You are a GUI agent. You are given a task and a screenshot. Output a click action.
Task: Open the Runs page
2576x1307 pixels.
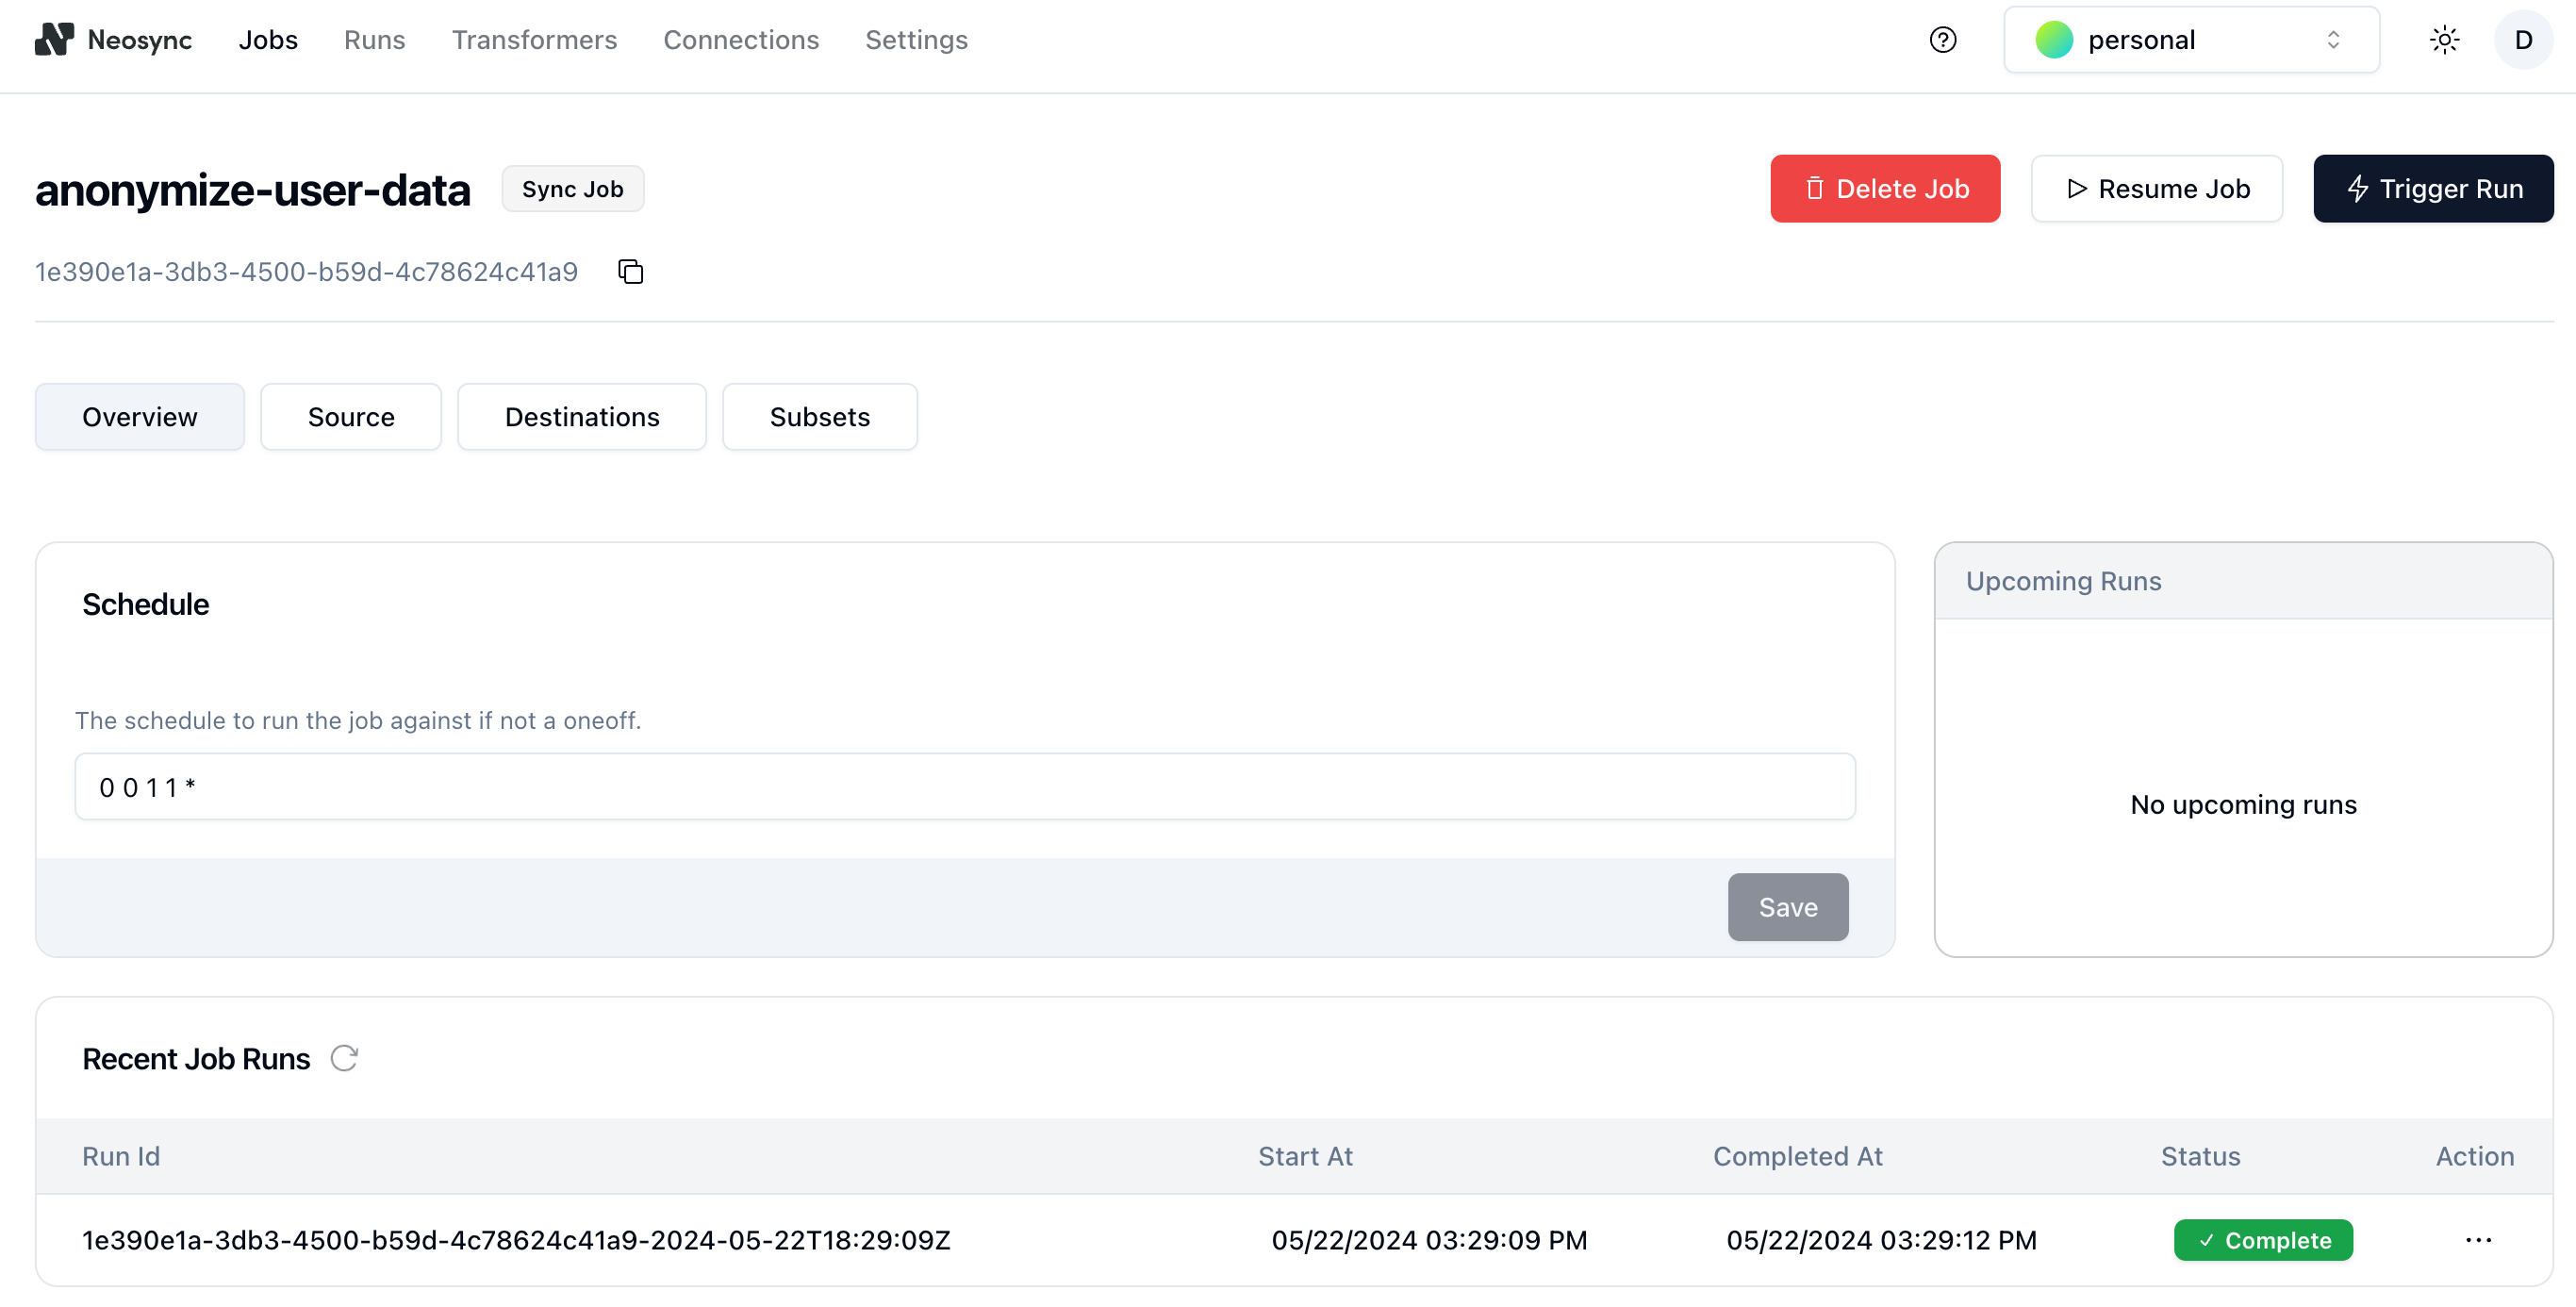click(x=374, y=39)
